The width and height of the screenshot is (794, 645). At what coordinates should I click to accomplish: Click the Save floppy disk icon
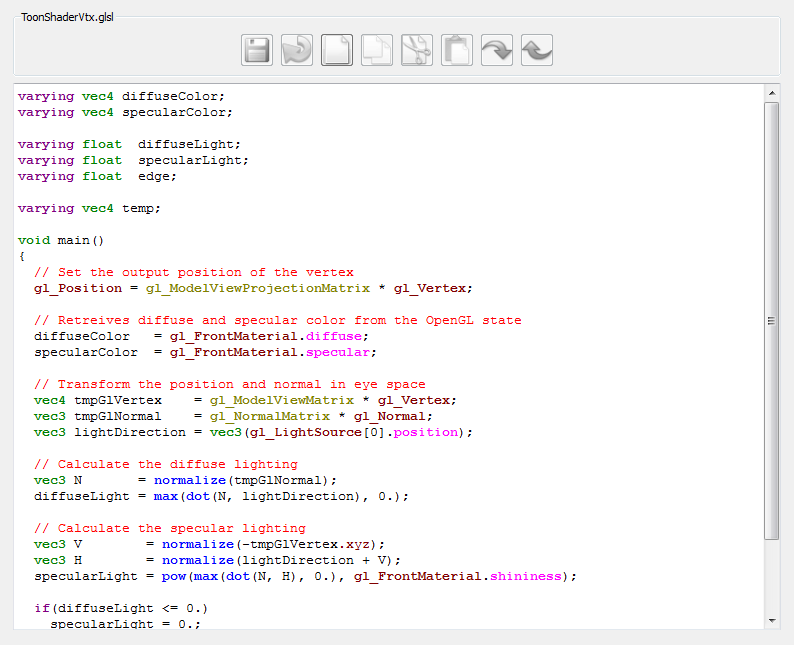(257, 50)
